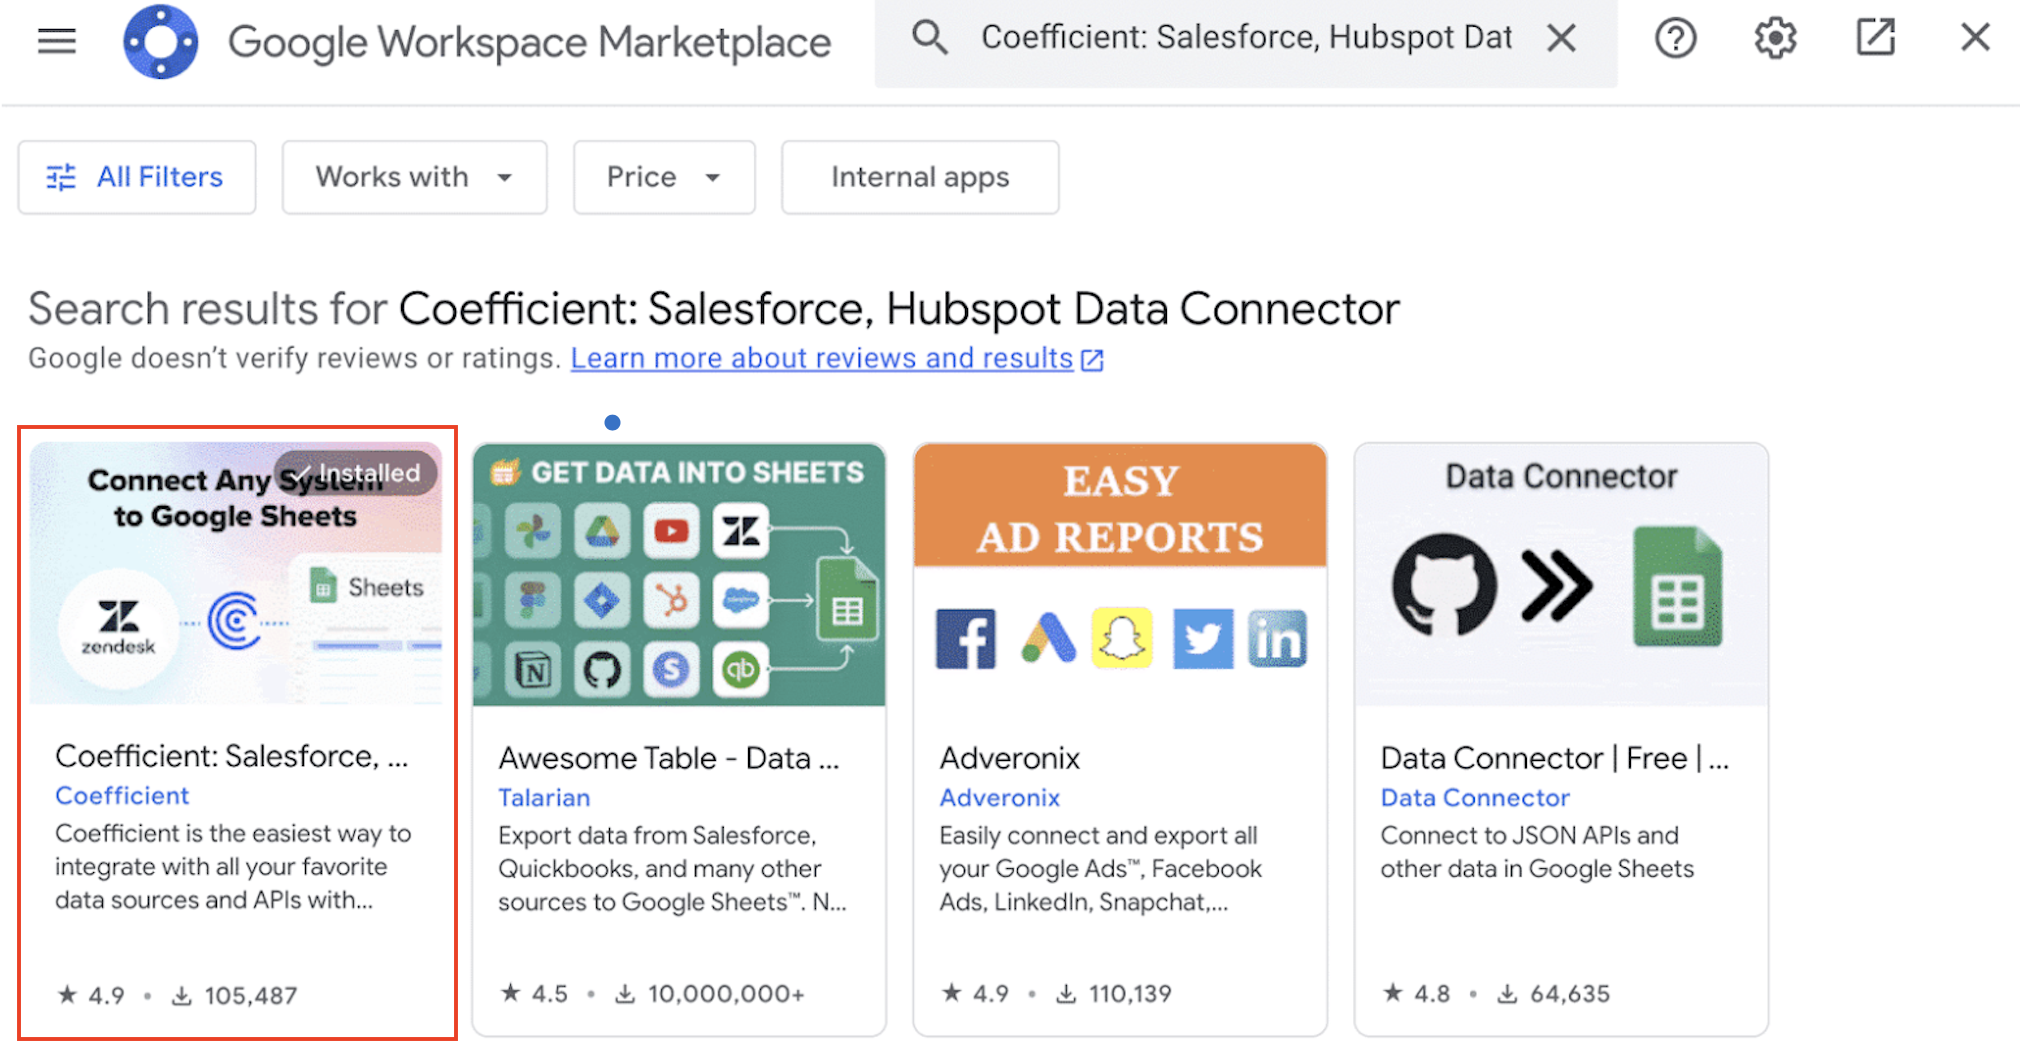
Task: Expand the Works with dropdown
Action: coord(414,177)
